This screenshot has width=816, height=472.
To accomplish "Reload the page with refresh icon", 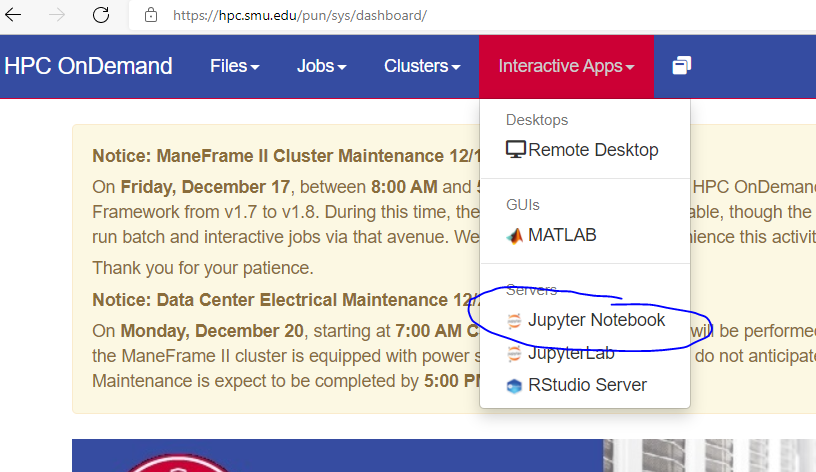I will 101,15.
